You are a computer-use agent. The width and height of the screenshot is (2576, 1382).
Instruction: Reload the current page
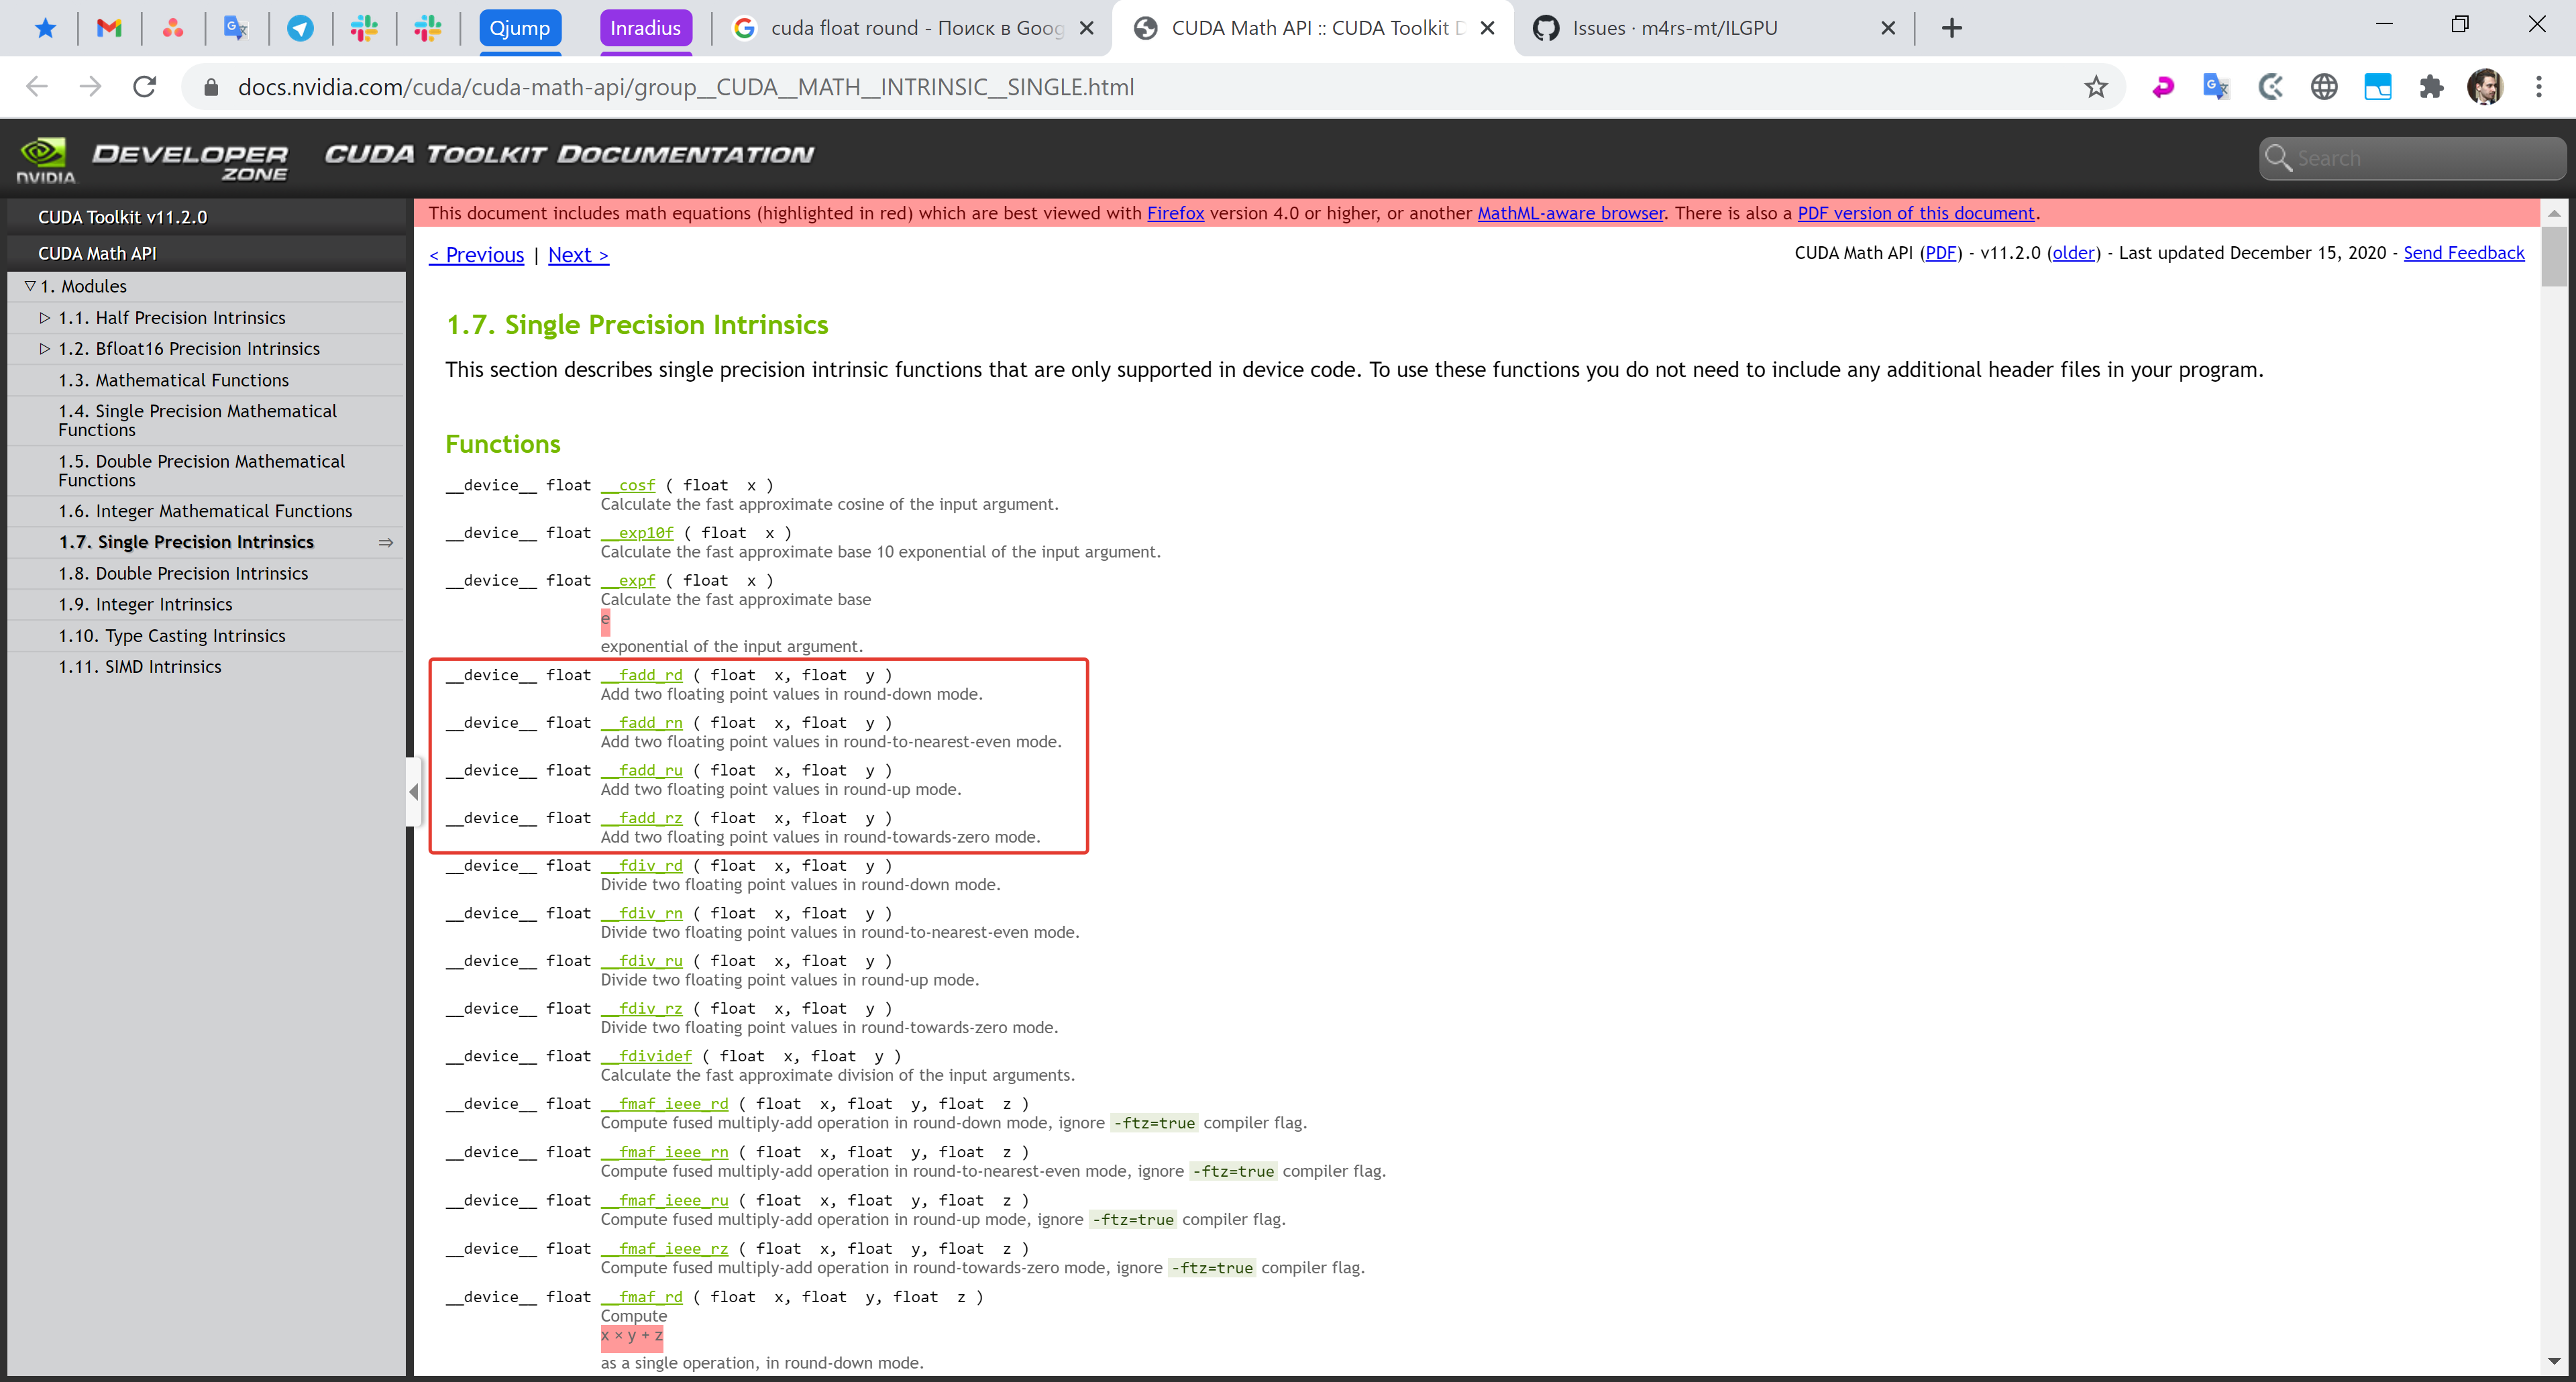(145, 87)
